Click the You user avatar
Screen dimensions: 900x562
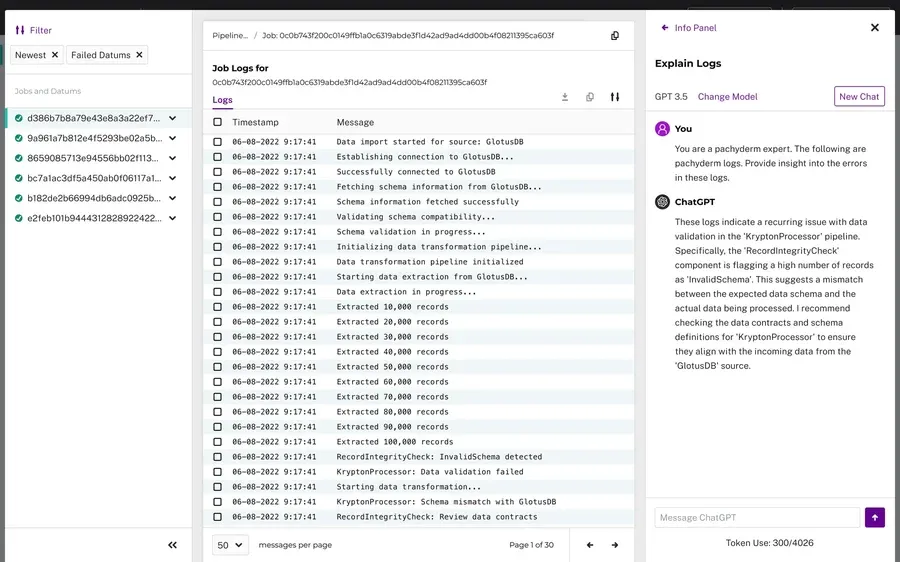(x=662, y=129)
